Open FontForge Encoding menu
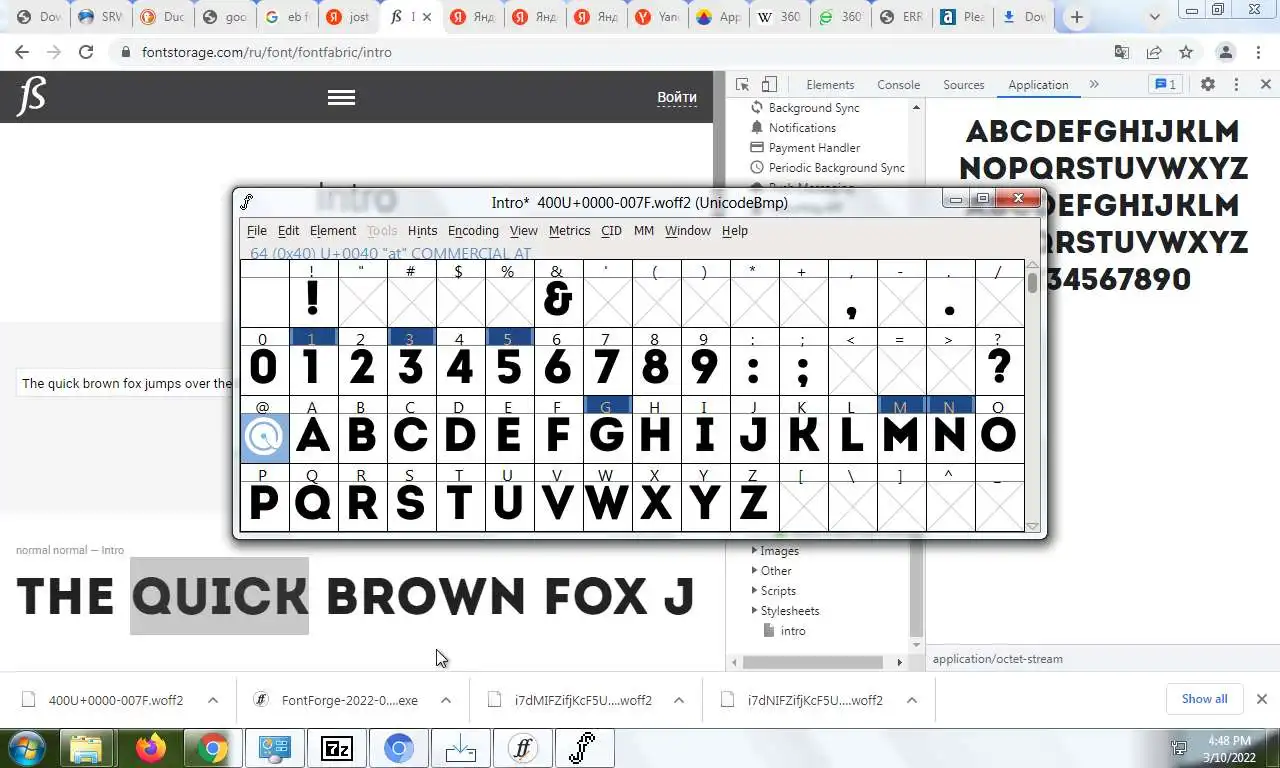 tap(473, 231)
